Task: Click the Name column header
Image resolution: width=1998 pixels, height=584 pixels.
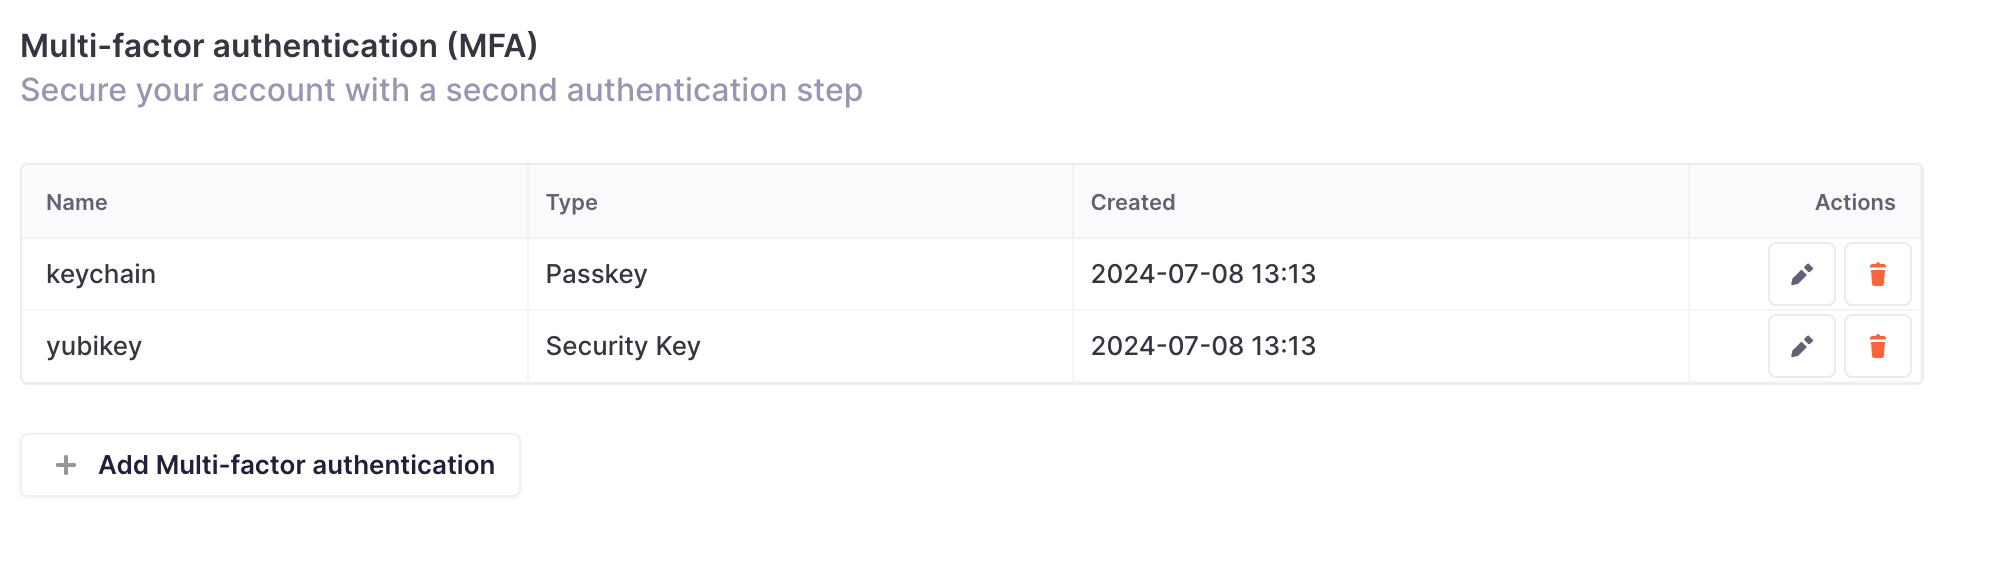Action: [x=77, y=202]
